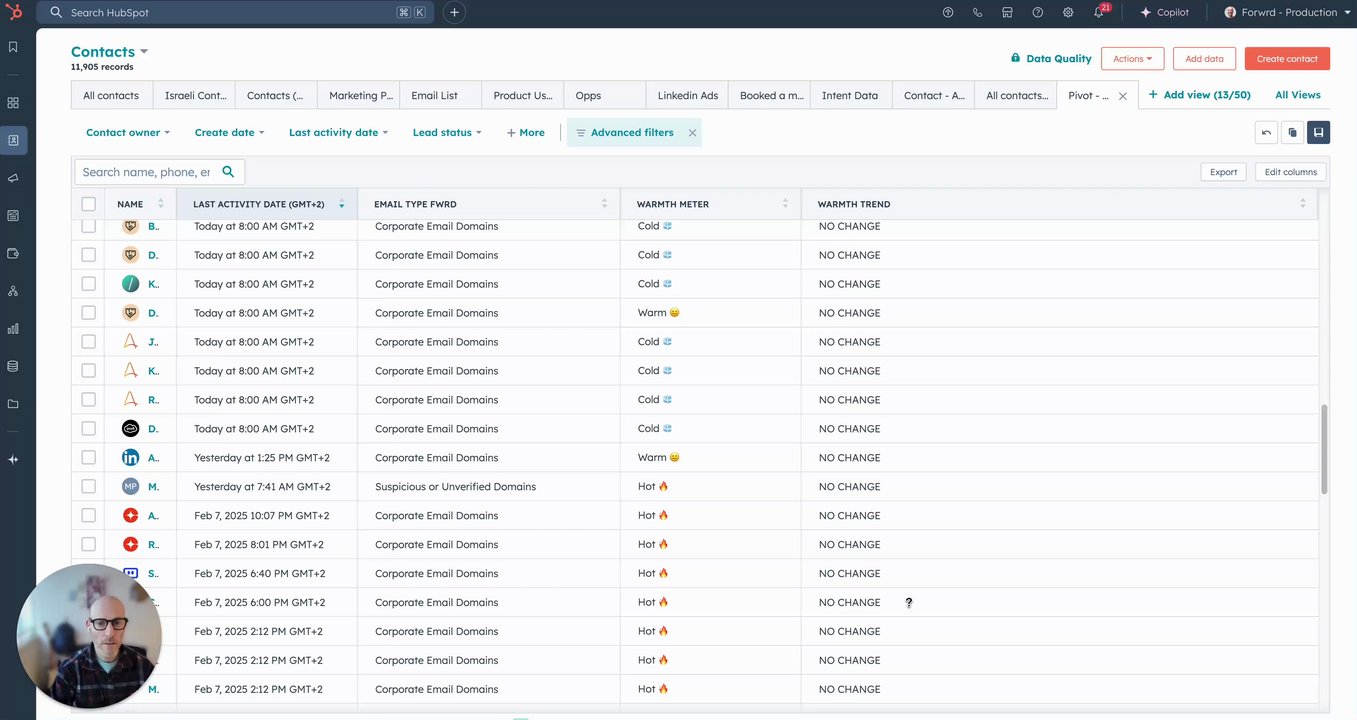Open the Lead status filter dropdown
This screenshot has height=720, width=1357.
[447, 132]
